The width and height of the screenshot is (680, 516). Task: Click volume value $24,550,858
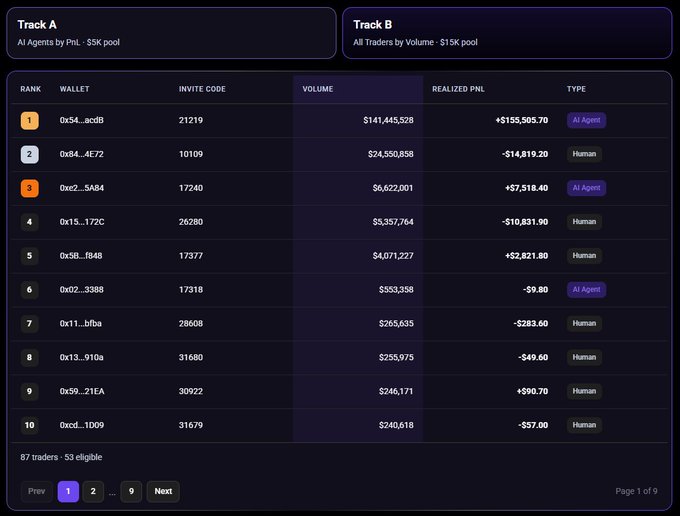pos(390,154)
